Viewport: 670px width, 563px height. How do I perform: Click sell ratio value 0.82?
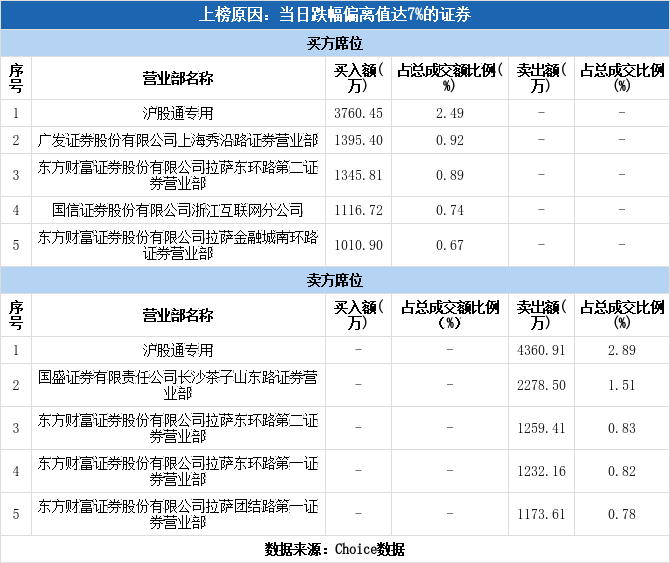pyautogui.click(x=622, y=471)
